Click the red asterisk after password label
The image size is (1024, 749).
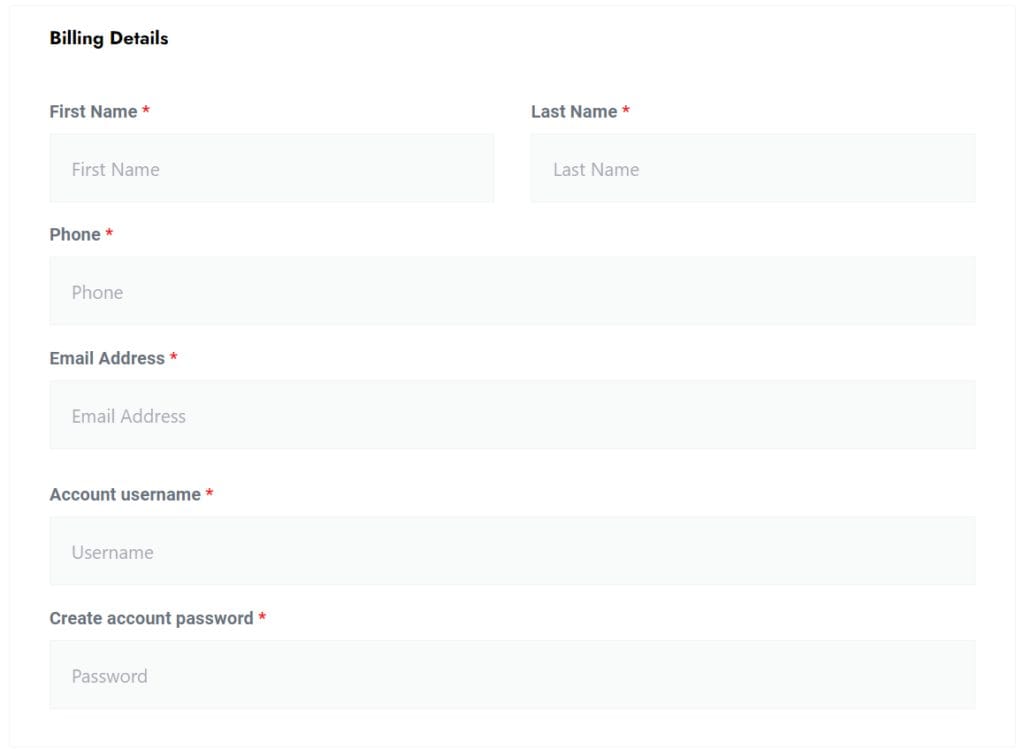pyautogui.click(x=262, y=618)
